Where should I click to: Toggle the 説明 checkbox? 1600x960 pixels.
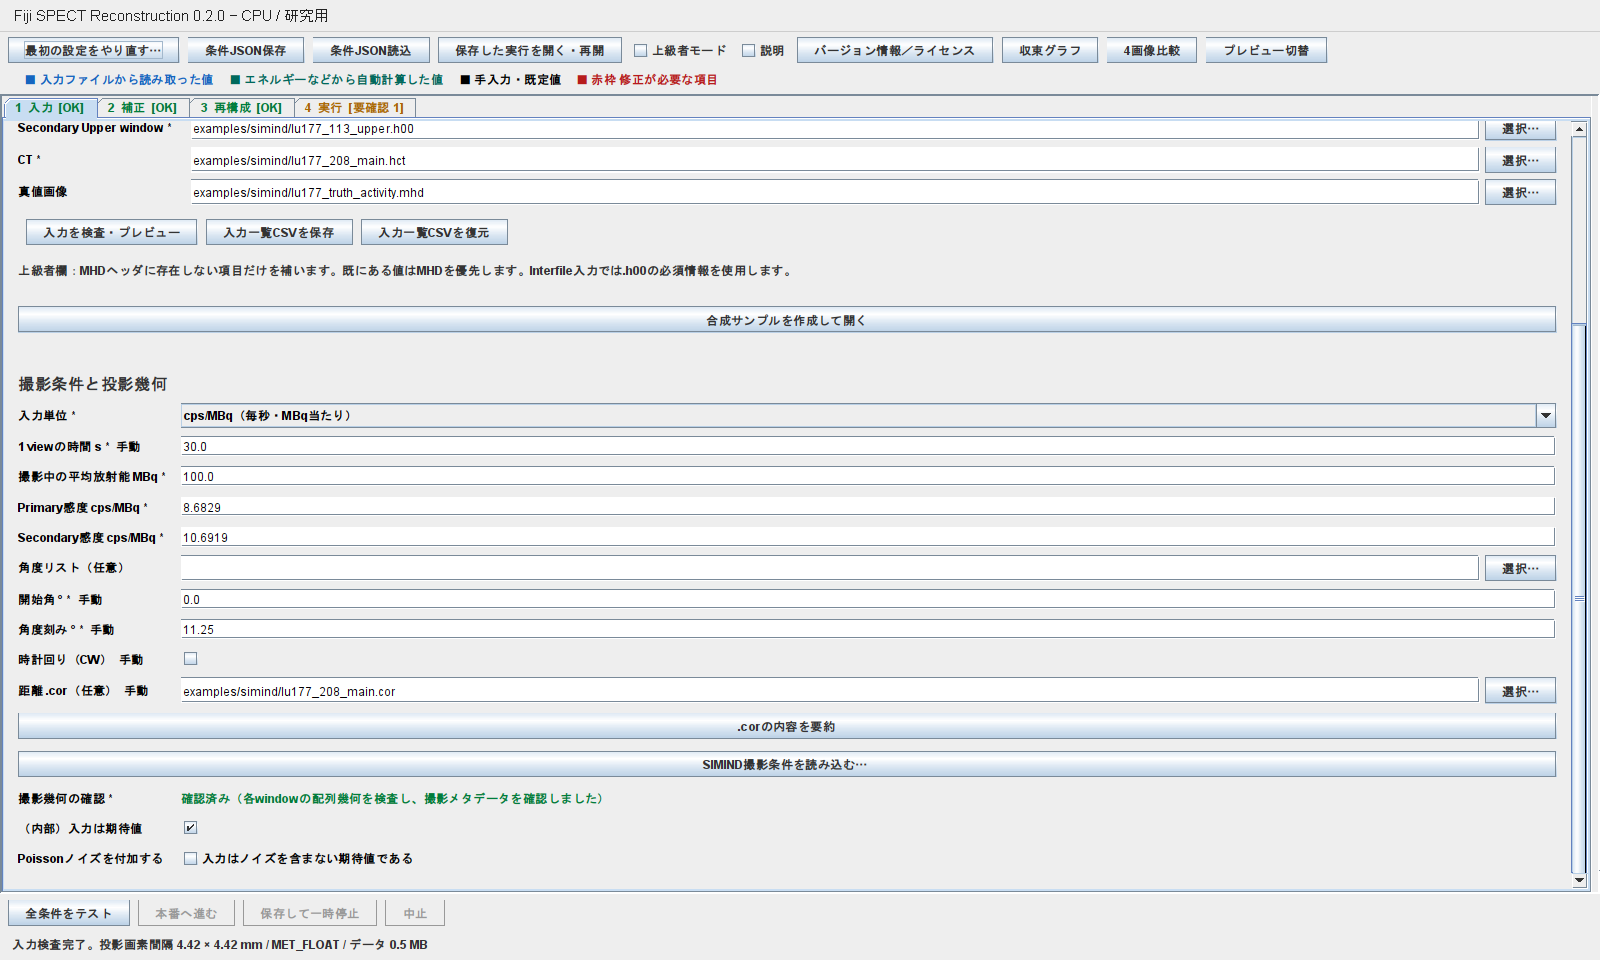(x=748, y=50)
